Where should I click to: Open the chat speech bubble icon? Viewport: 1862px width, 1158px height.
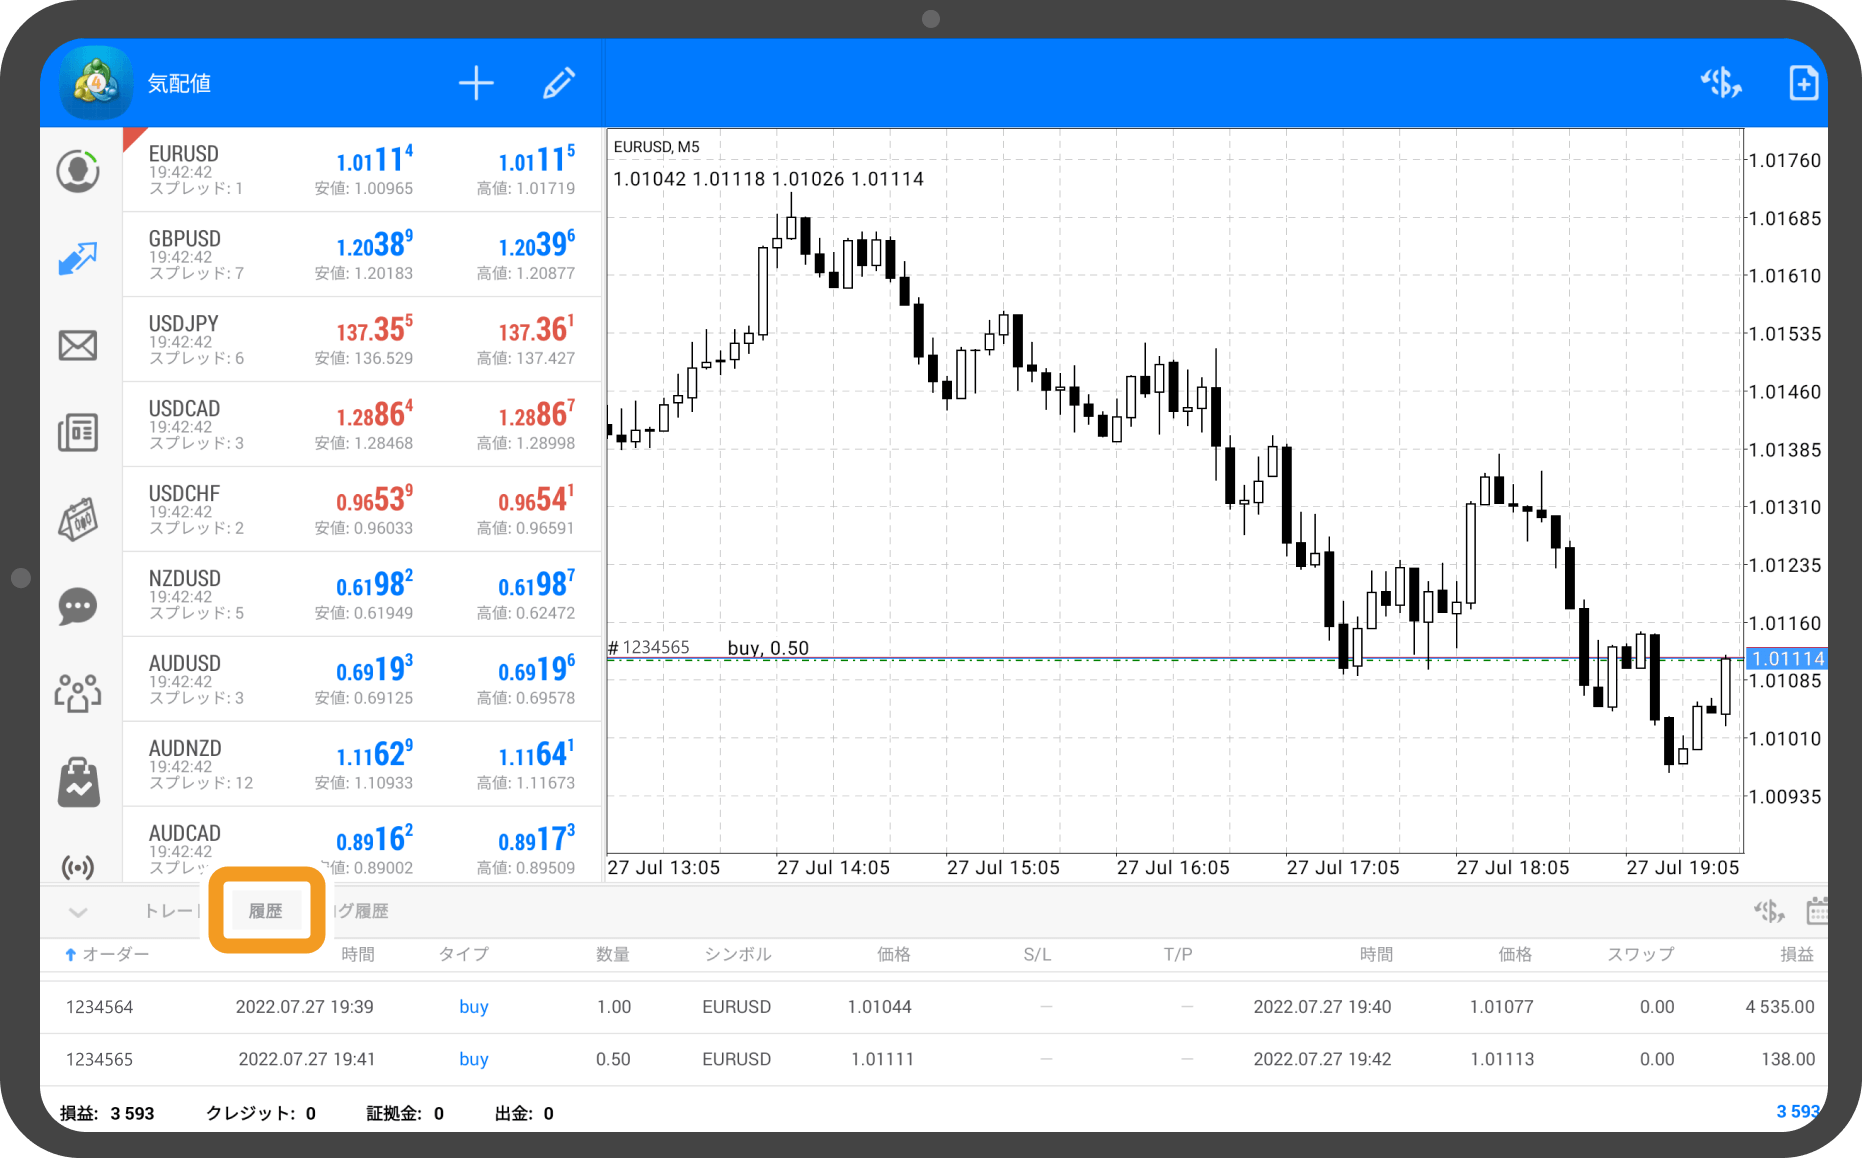click(x=78, y=606)
